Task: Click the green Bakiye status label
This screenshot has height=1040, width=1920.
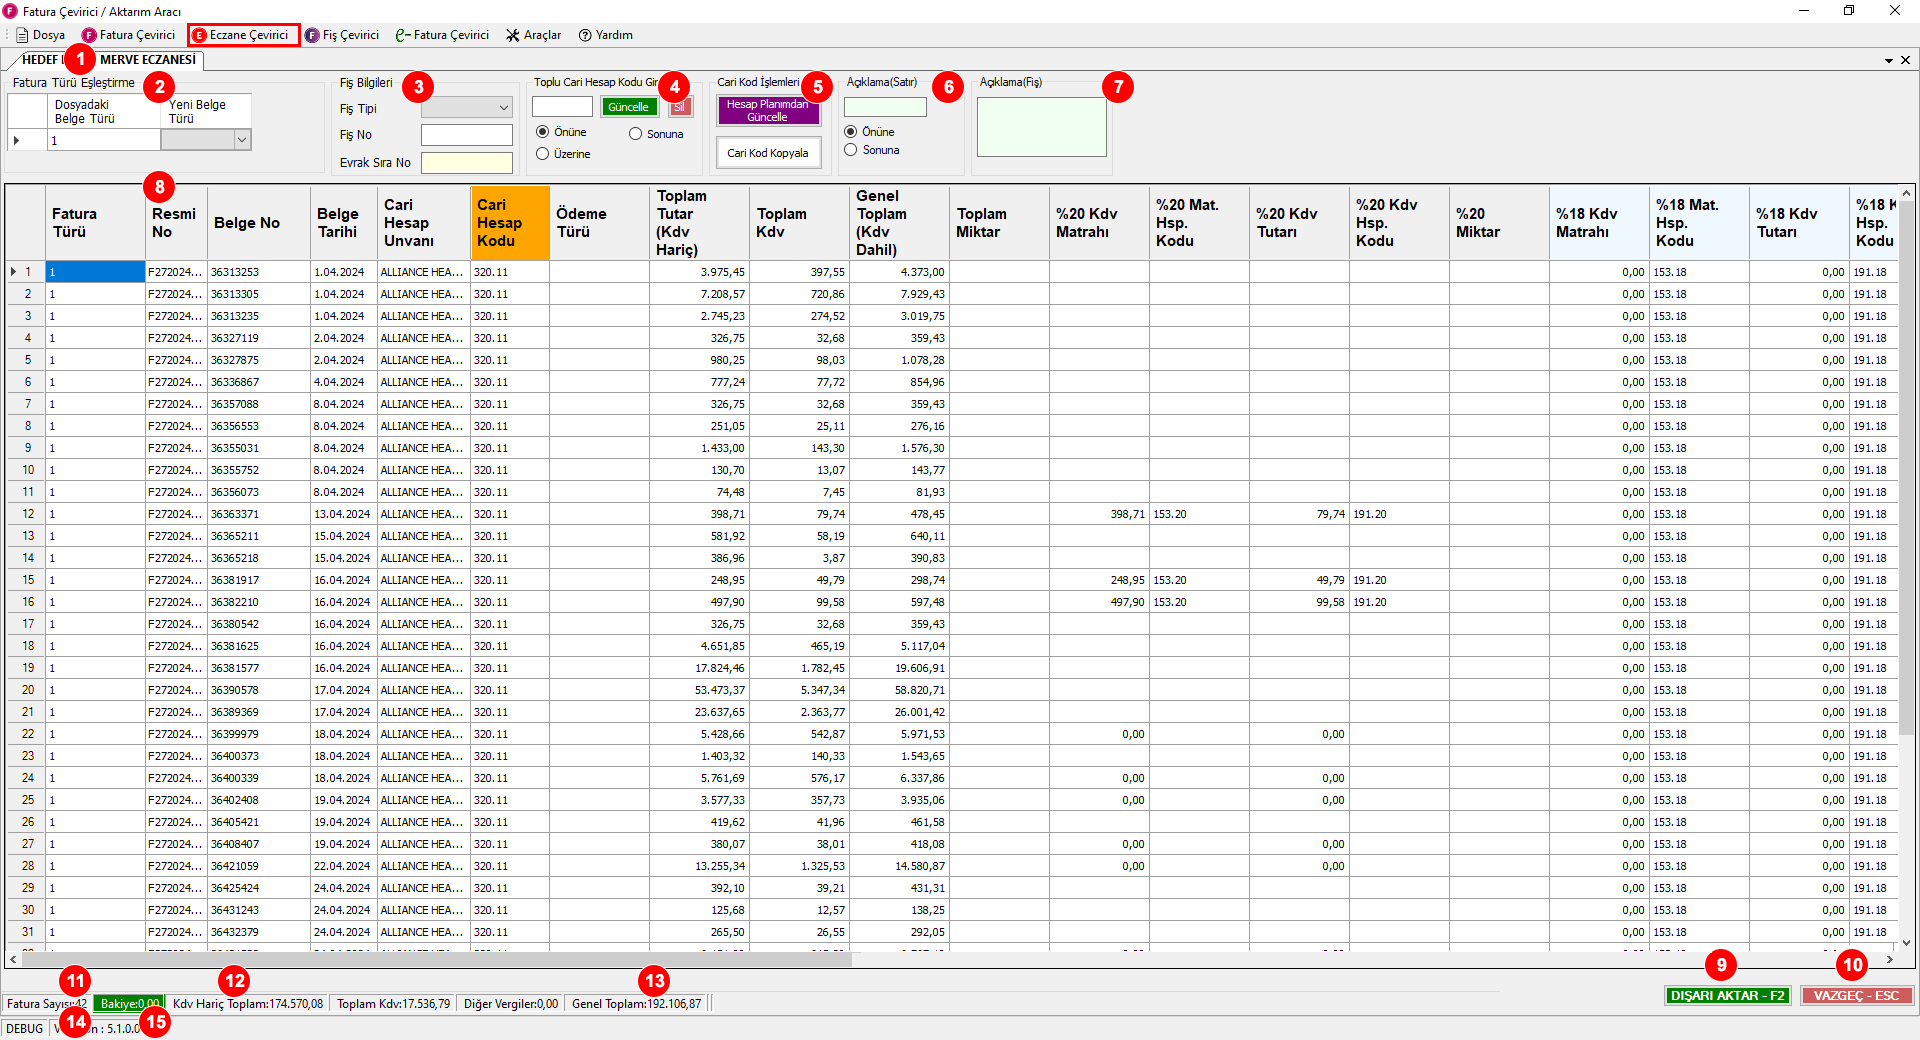Action: 129,1004
